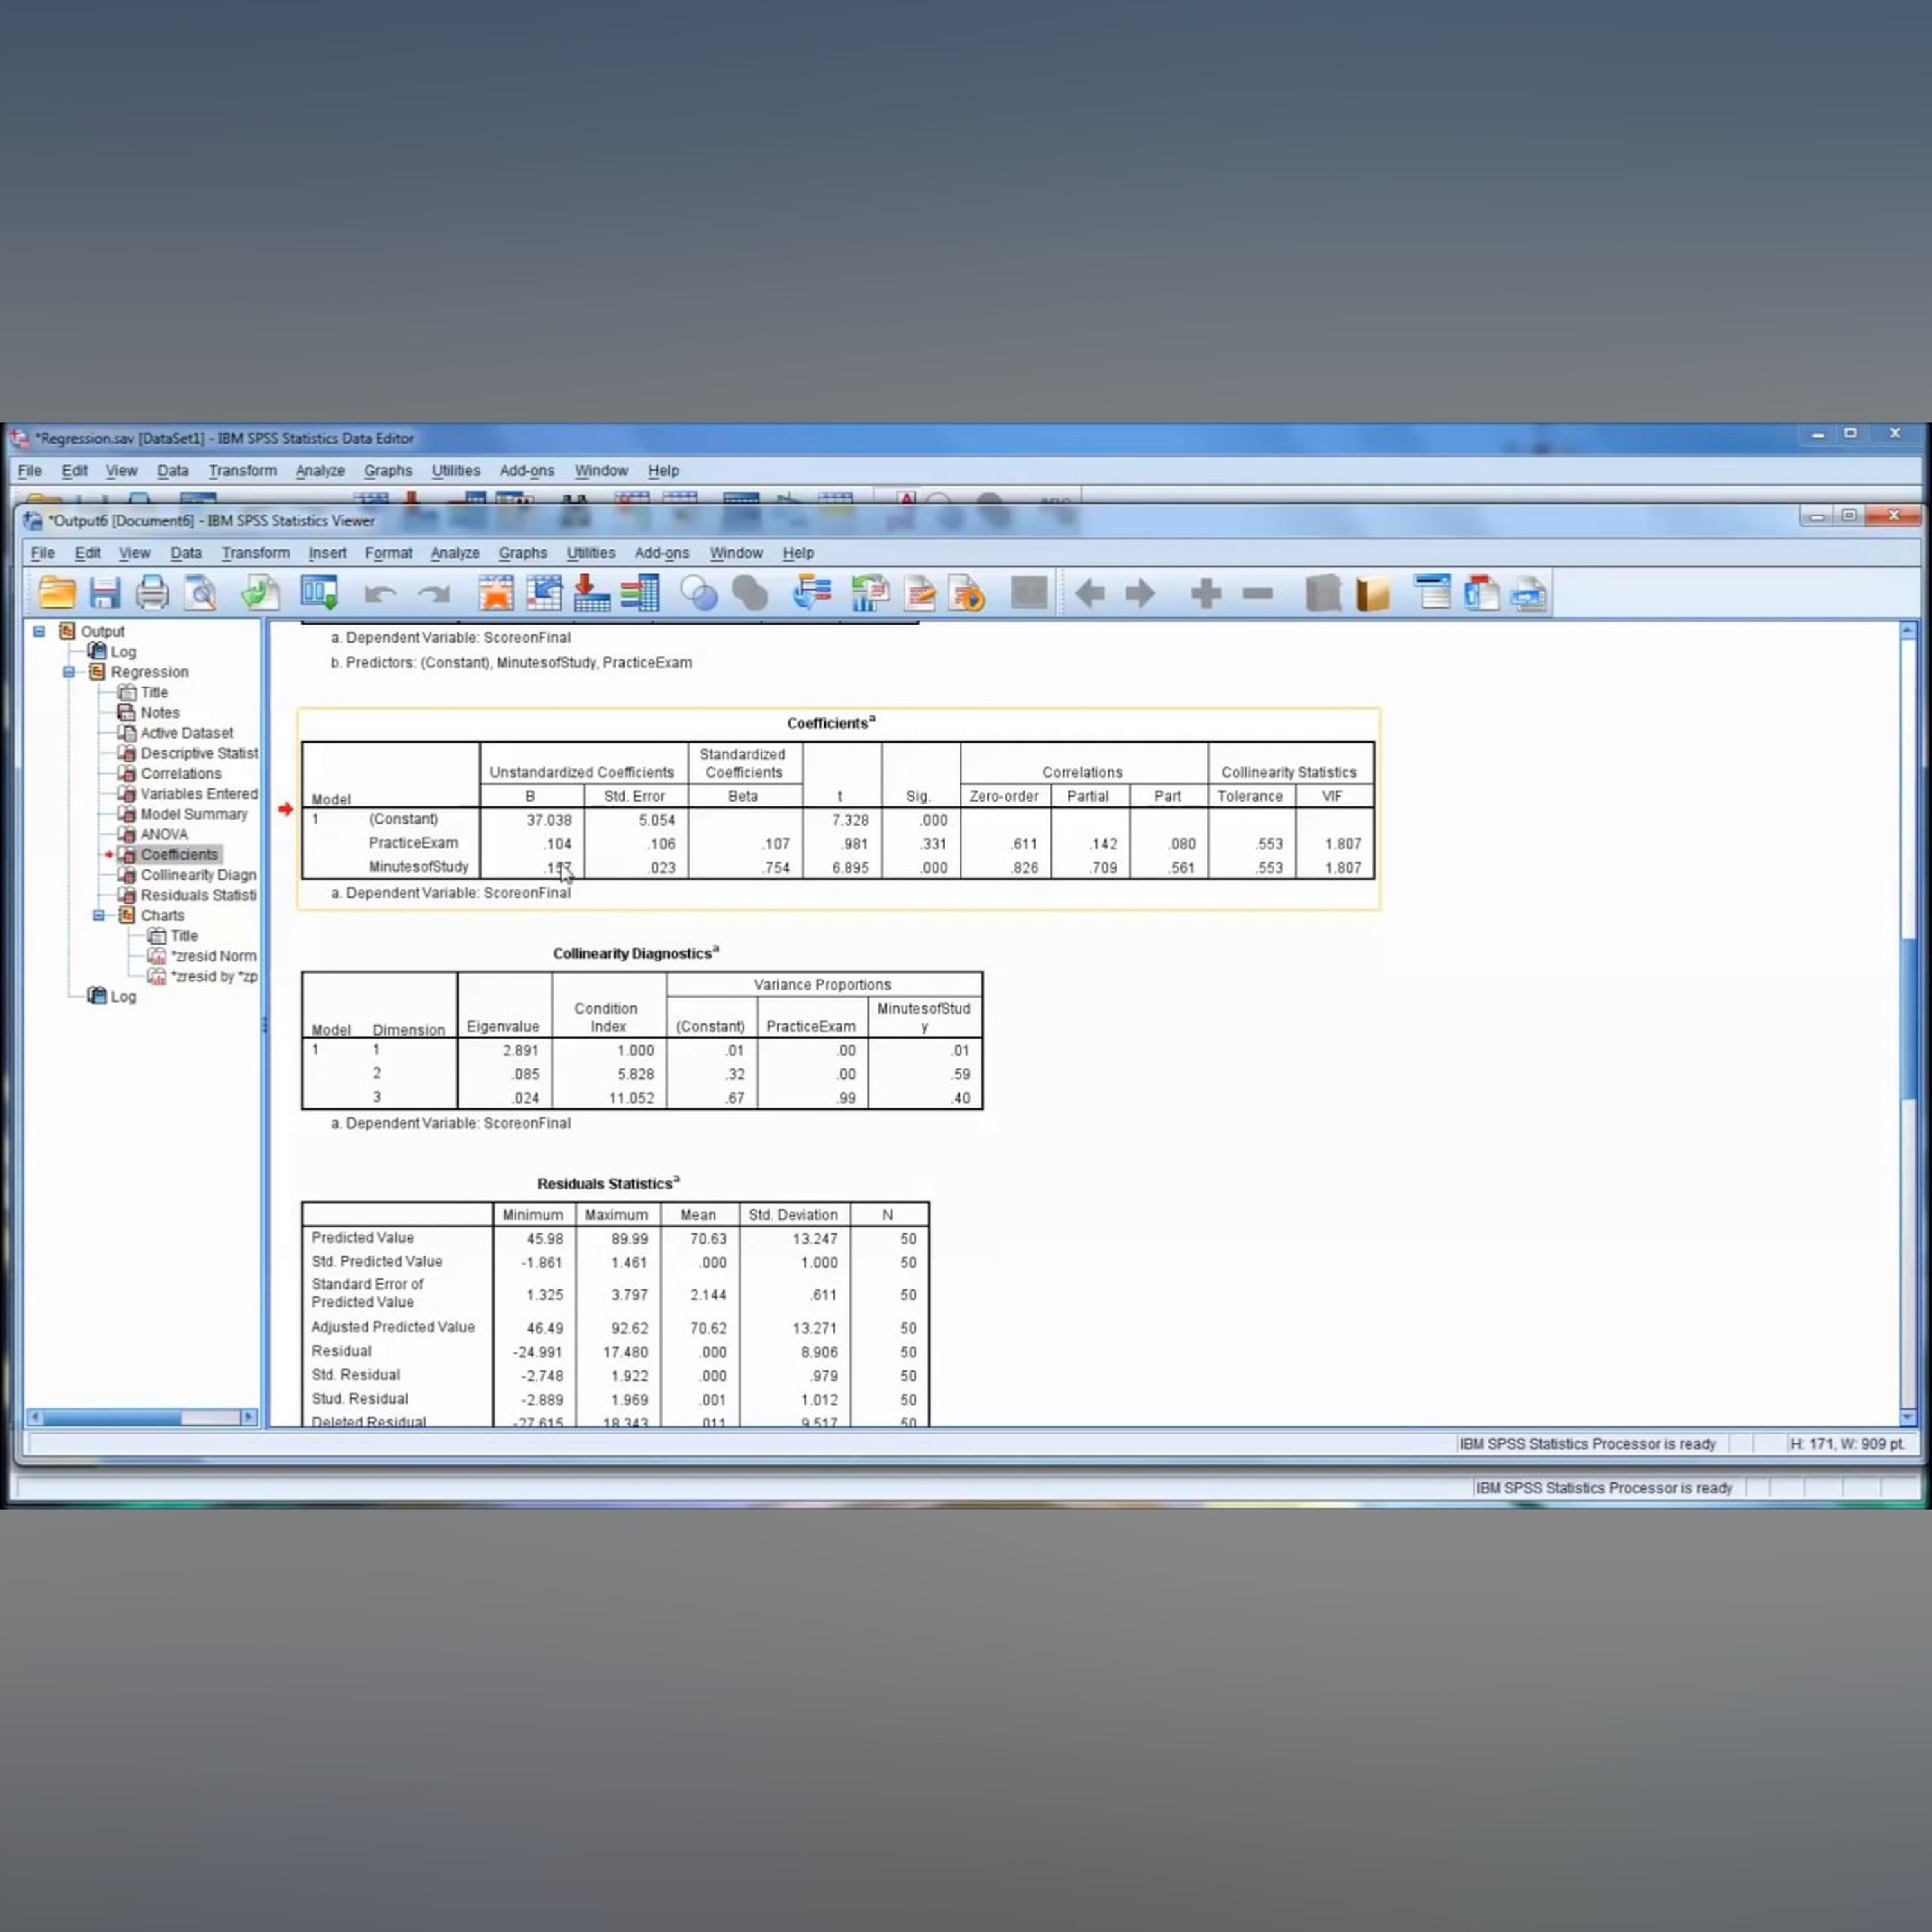Click the Promote left arrow icon
This screenshot has height=1932, width=1932.
click(1090, 594)
